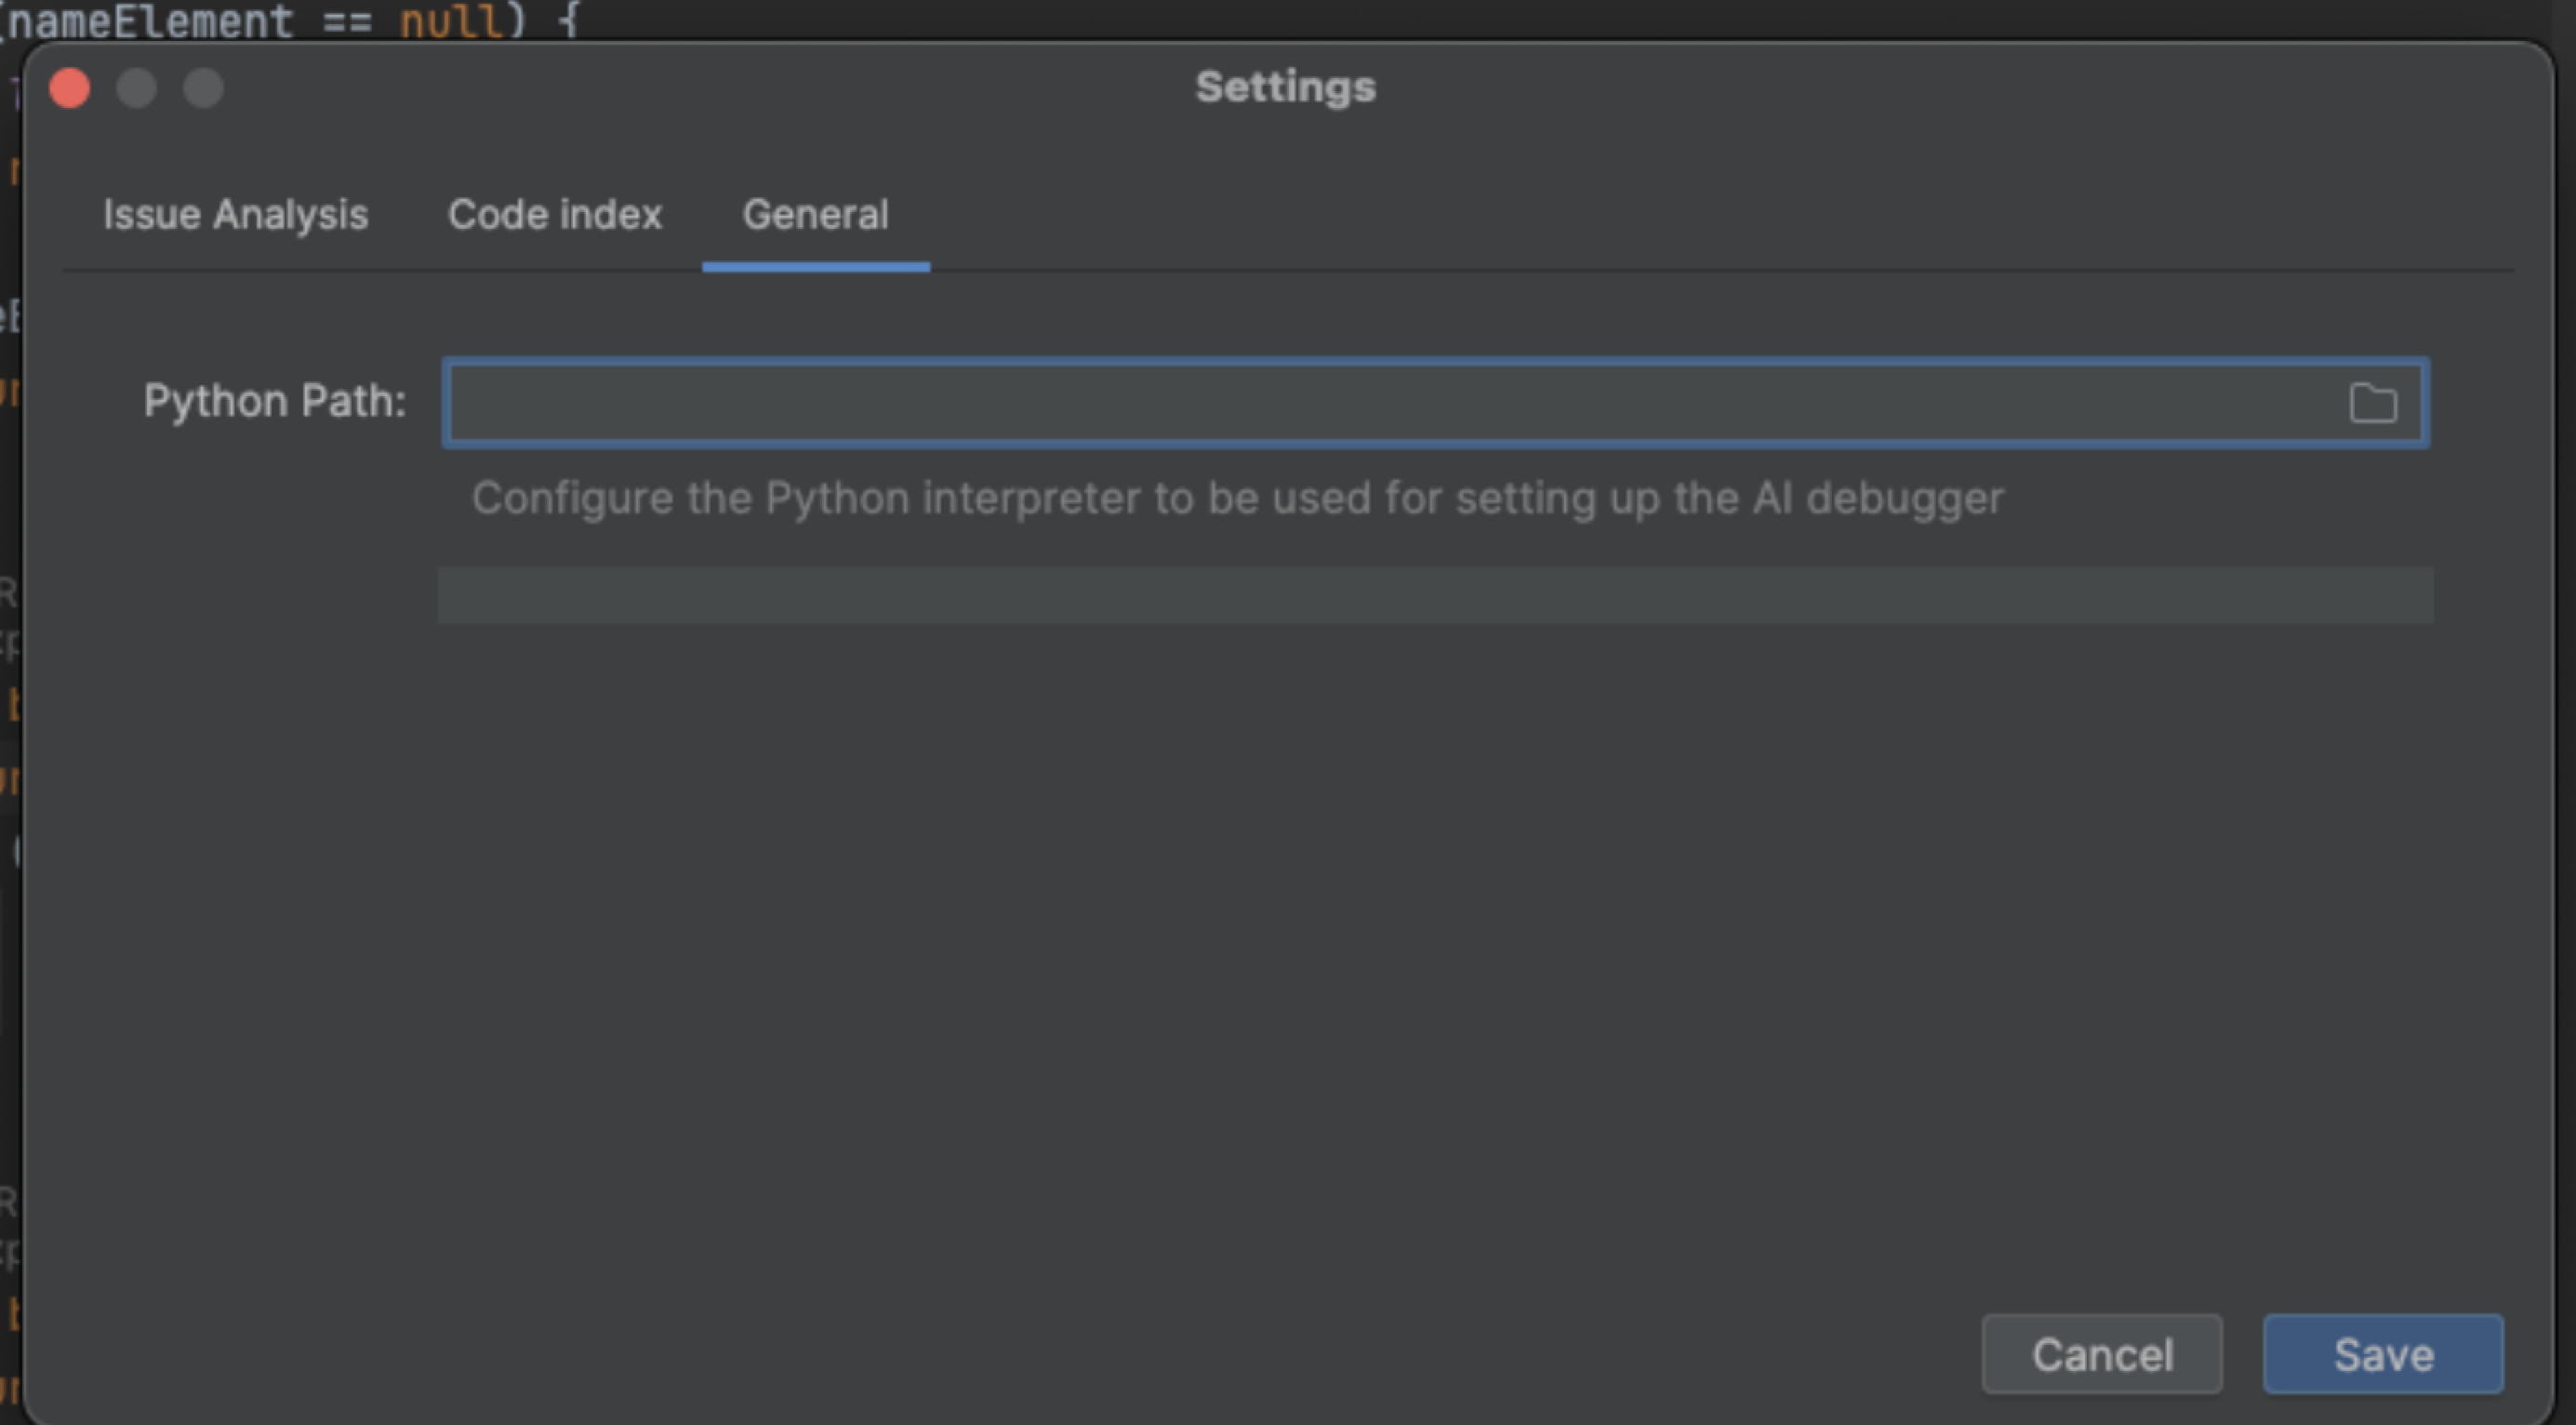
Task: Click the null keyword in editor code
Action: pos(450,20)
